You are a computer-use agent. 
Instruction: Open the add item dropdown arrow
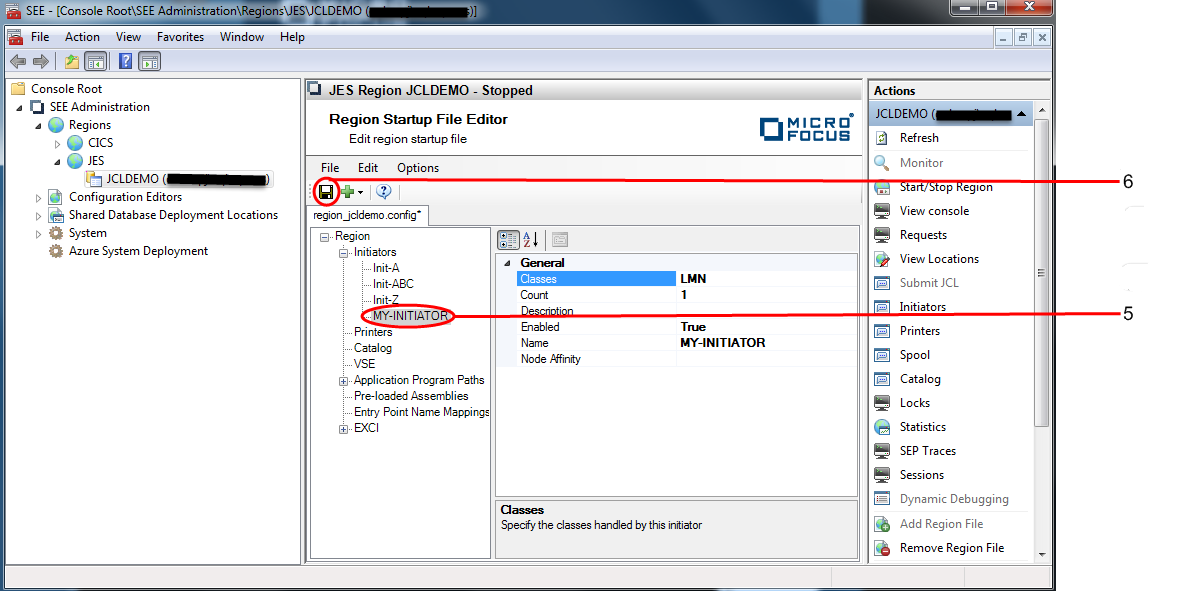[x=361, y=193]
